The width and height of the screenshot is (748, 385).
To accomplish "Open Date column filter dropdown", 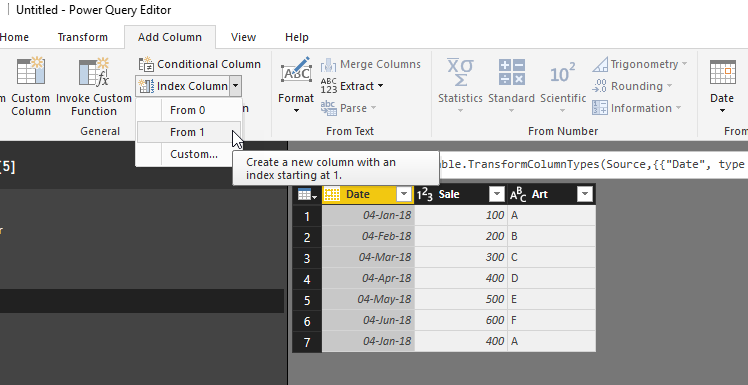I will tap(404, 194).
